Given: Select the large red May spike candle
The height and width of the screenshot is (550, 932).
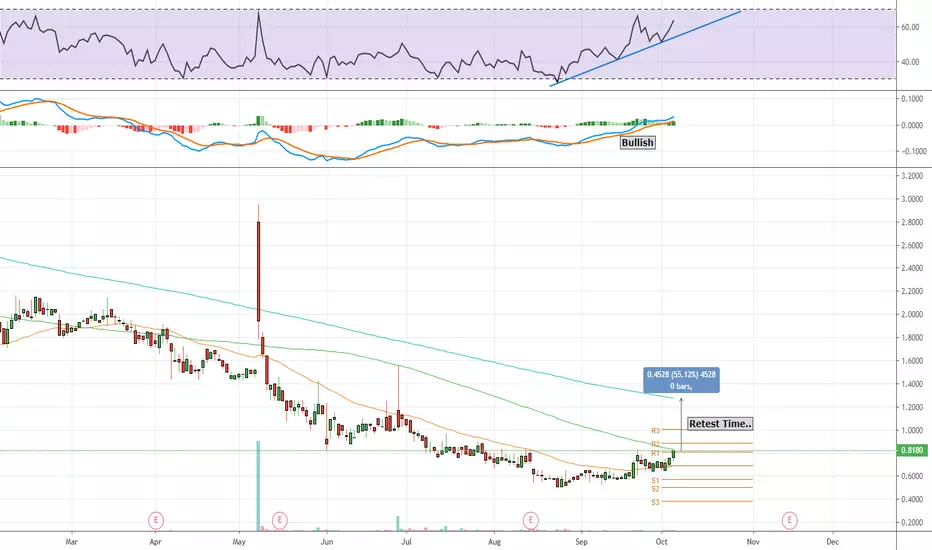Looking at the screenshot, I should [x=259, y=272].
